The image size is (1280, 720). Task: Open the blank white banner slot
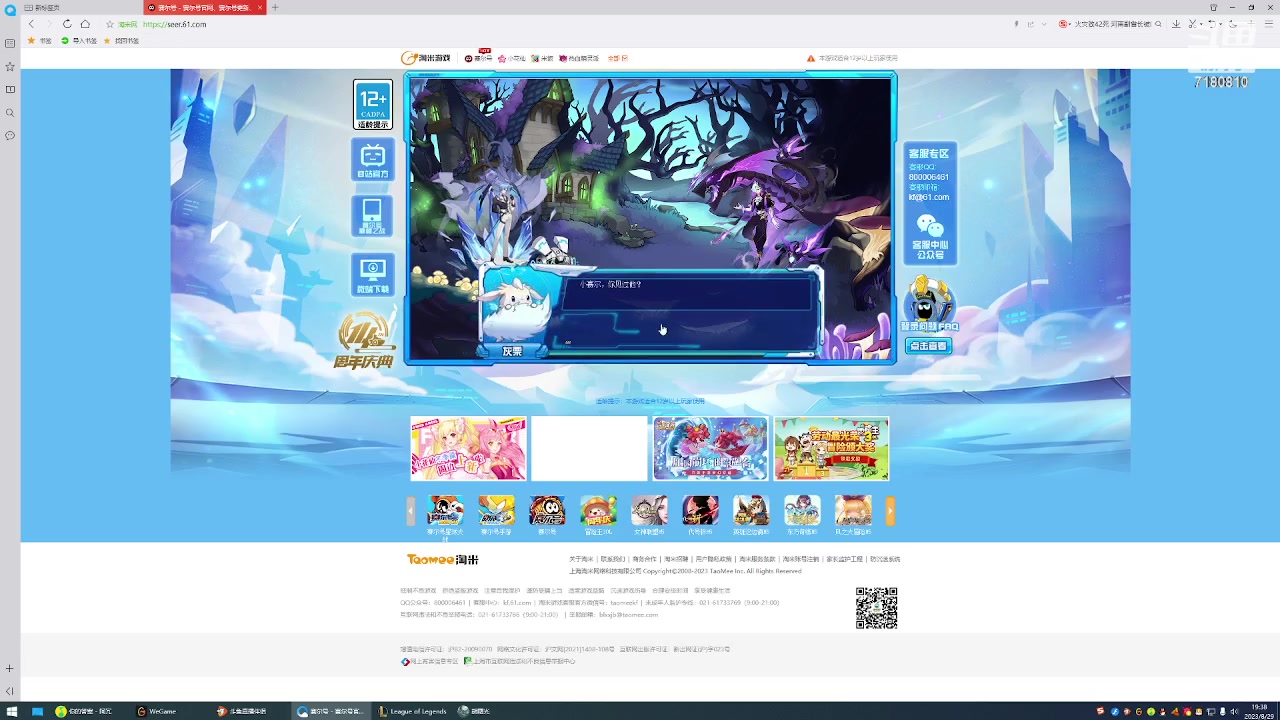pyautogui.click(x=589, y=448)
